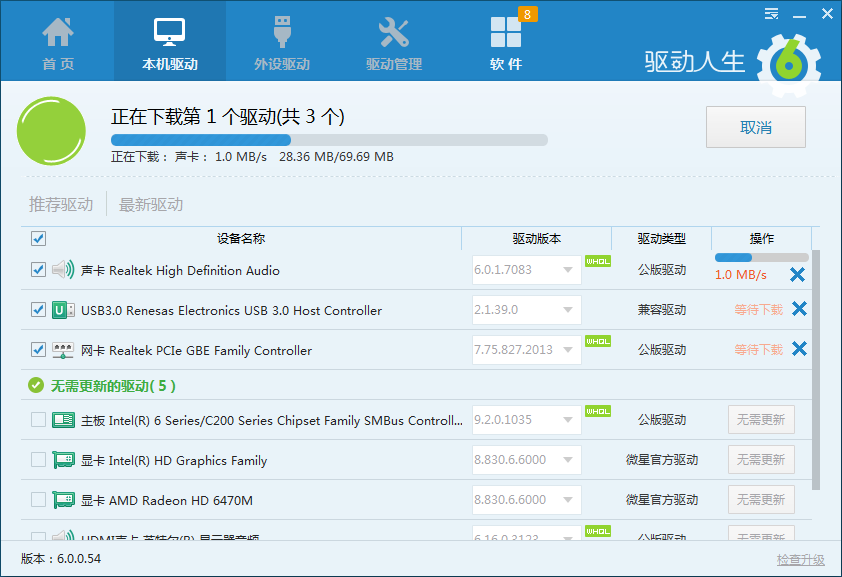Switch to the 推荐驱动 tab

point(61,205)
